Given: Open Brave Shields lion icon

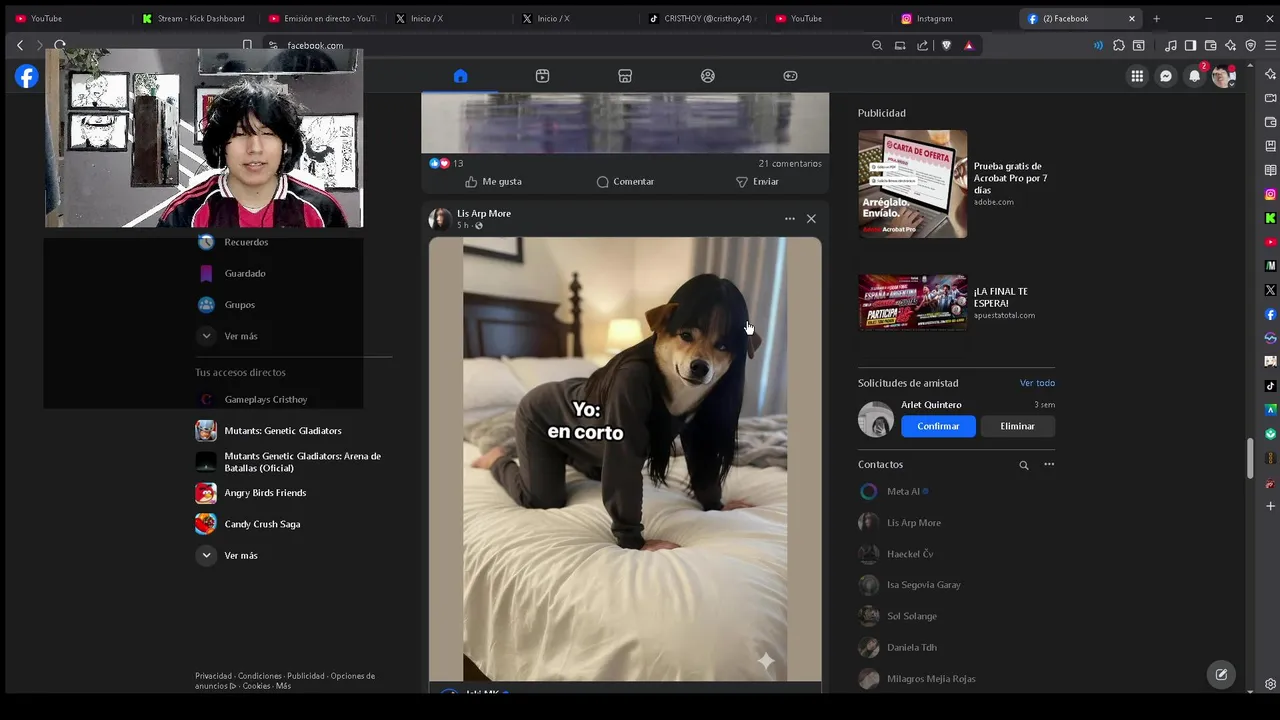Looking at the screenshot, I should point(946,45).
